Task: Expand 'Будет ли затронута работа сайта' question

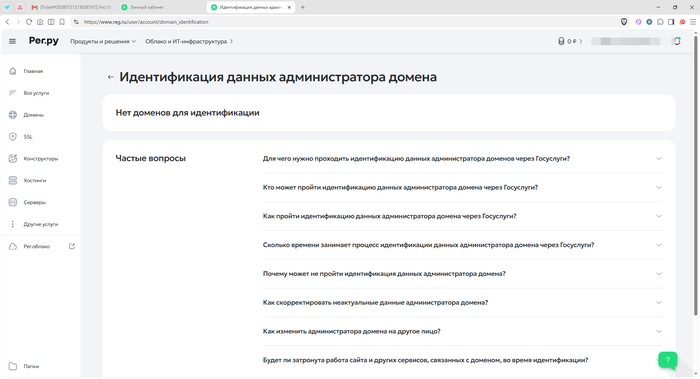Action: tap(462, 360)
